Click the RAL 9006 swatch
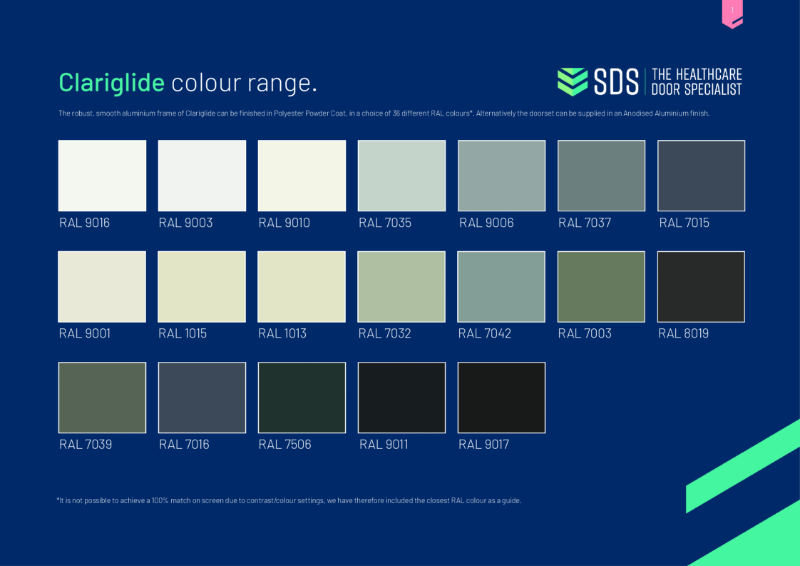800x566 pixels. (x=502, y=175)
